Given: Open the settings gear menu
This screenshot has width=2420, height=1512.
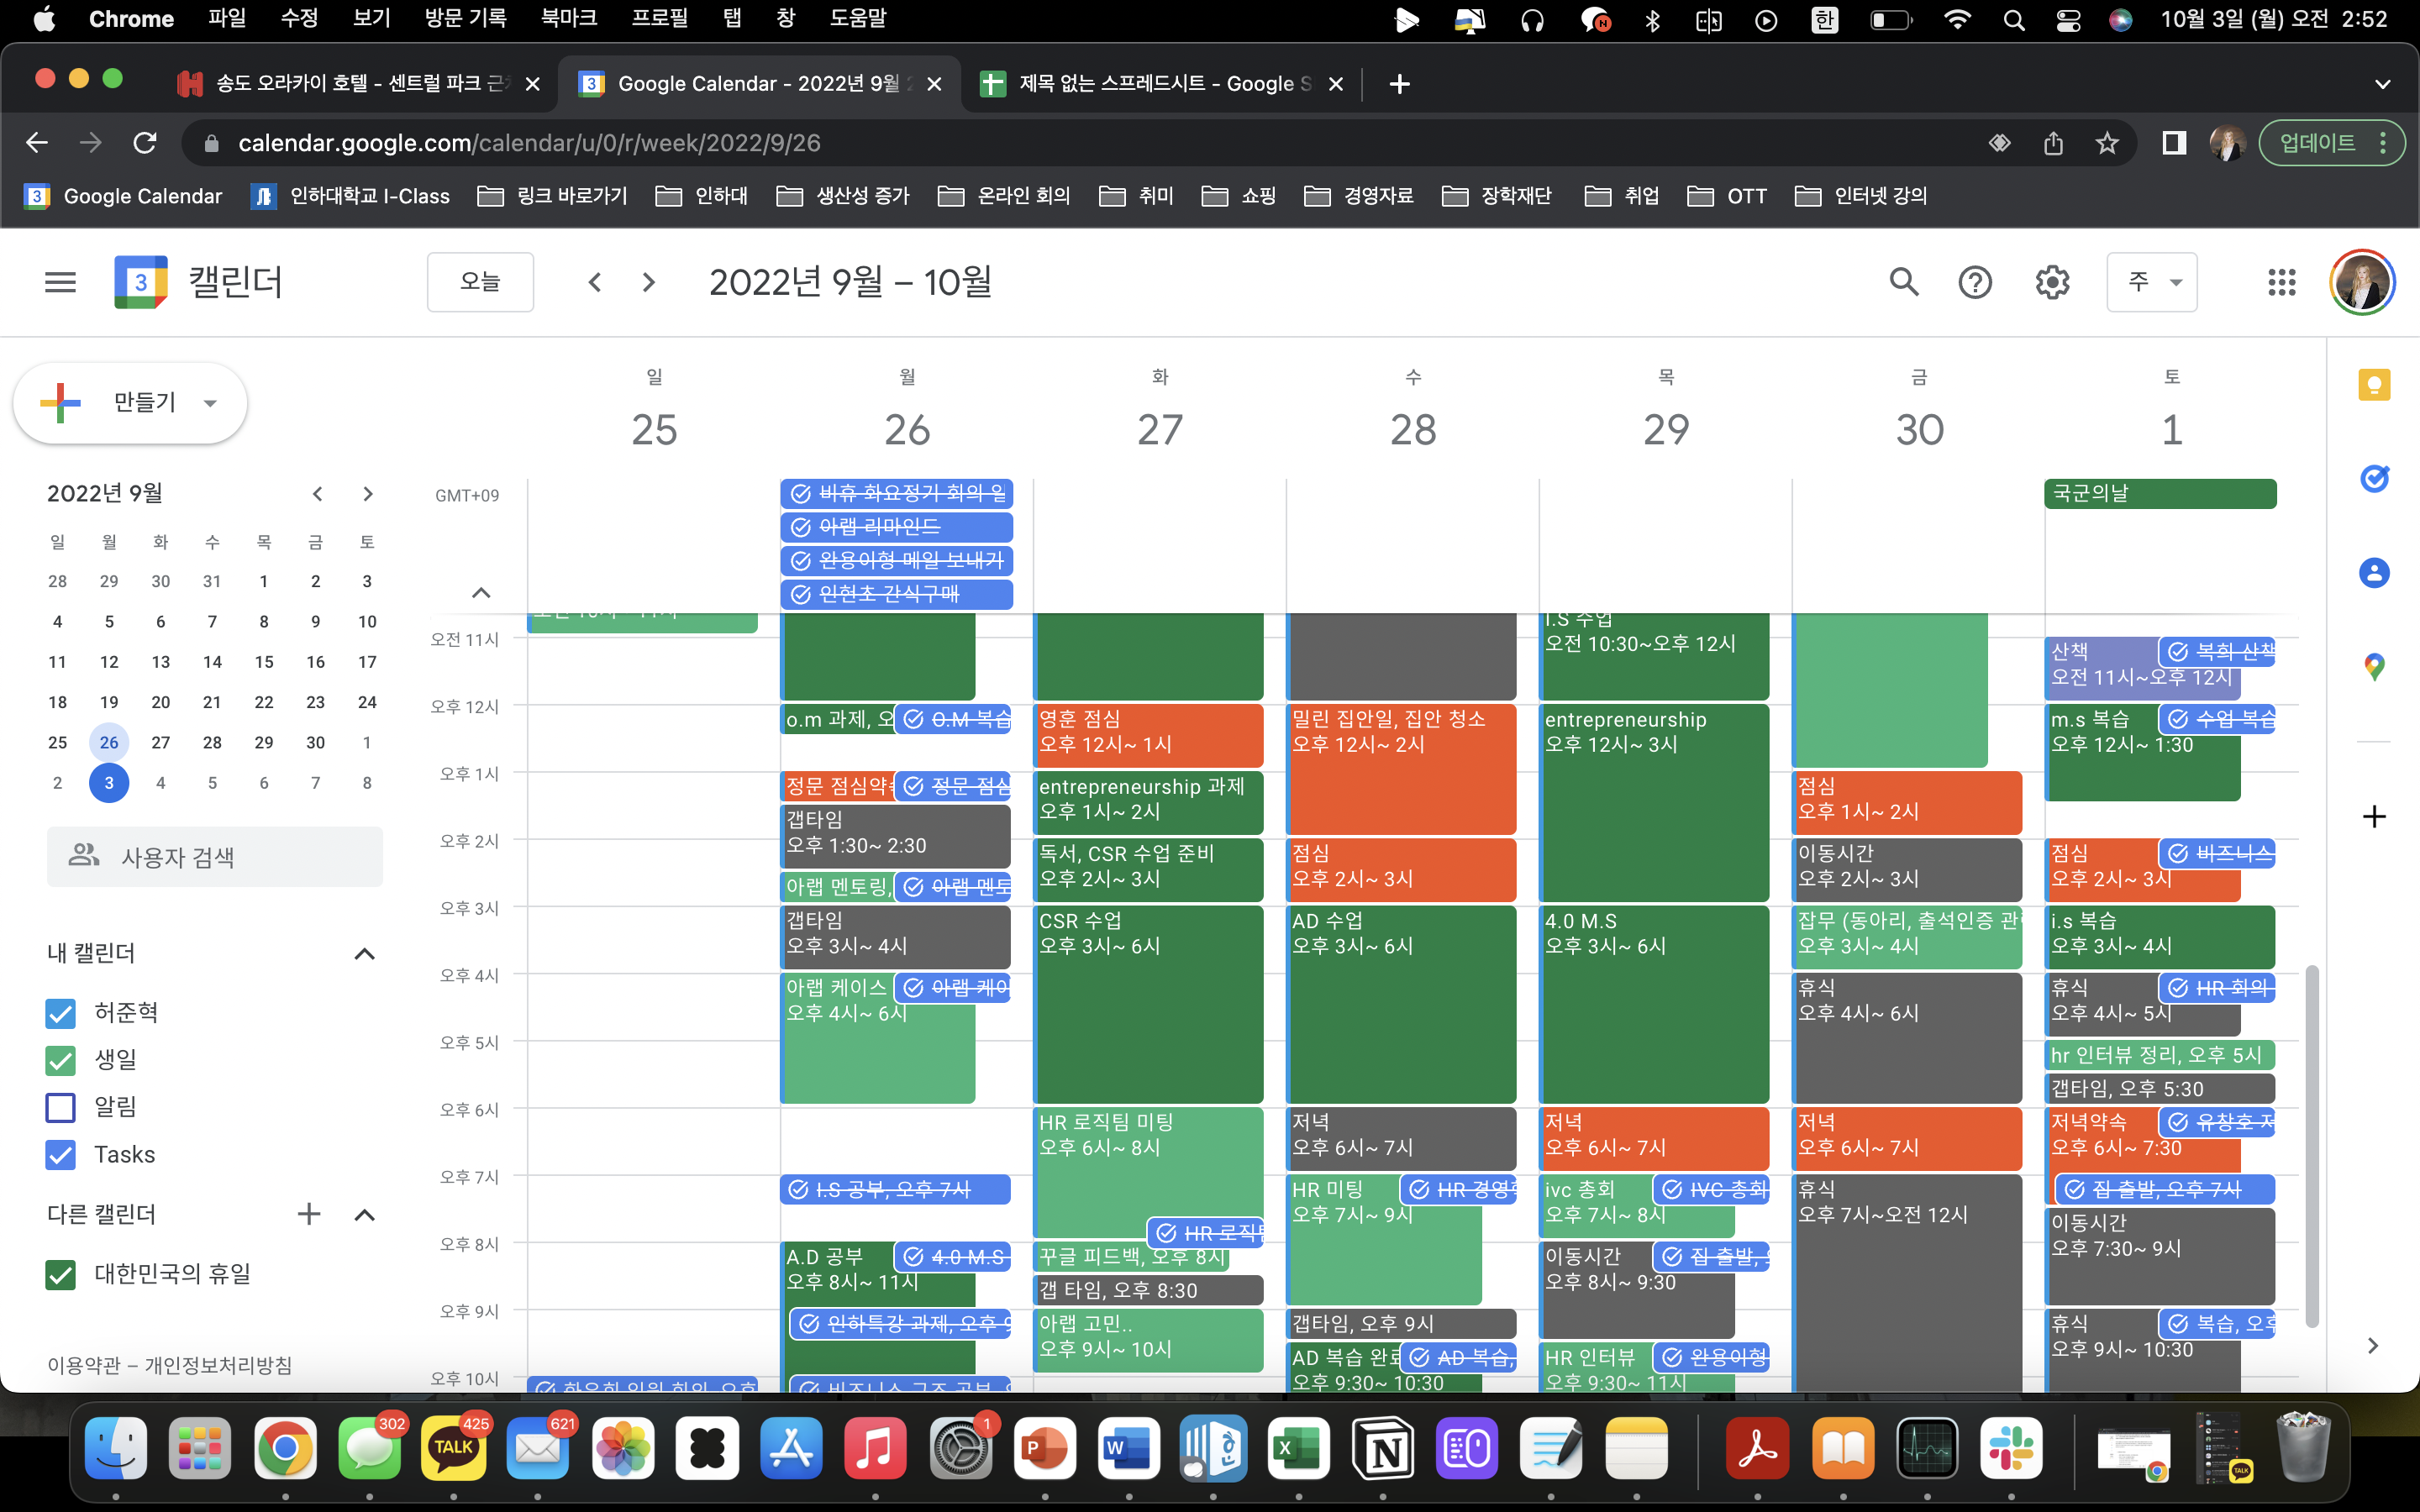Looking at the screenshot, I should point(2052,282).
